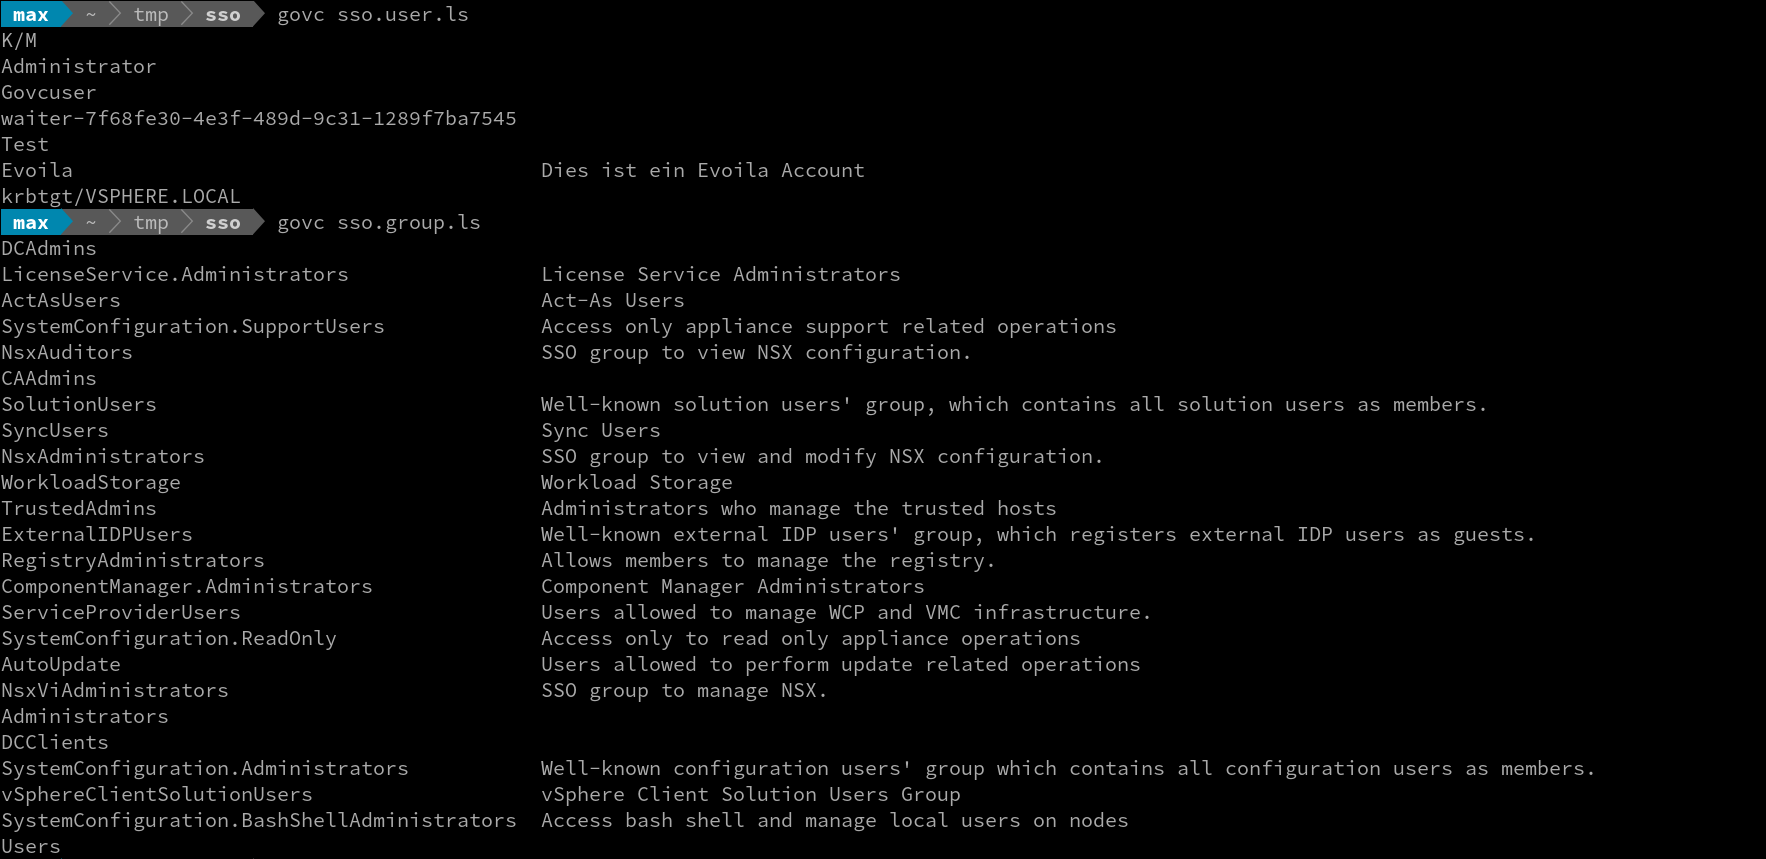This screenshot has height=859, width=1766.
Task: Click the LicenseService.Administrators group name
Action: (x=175, y=275)
